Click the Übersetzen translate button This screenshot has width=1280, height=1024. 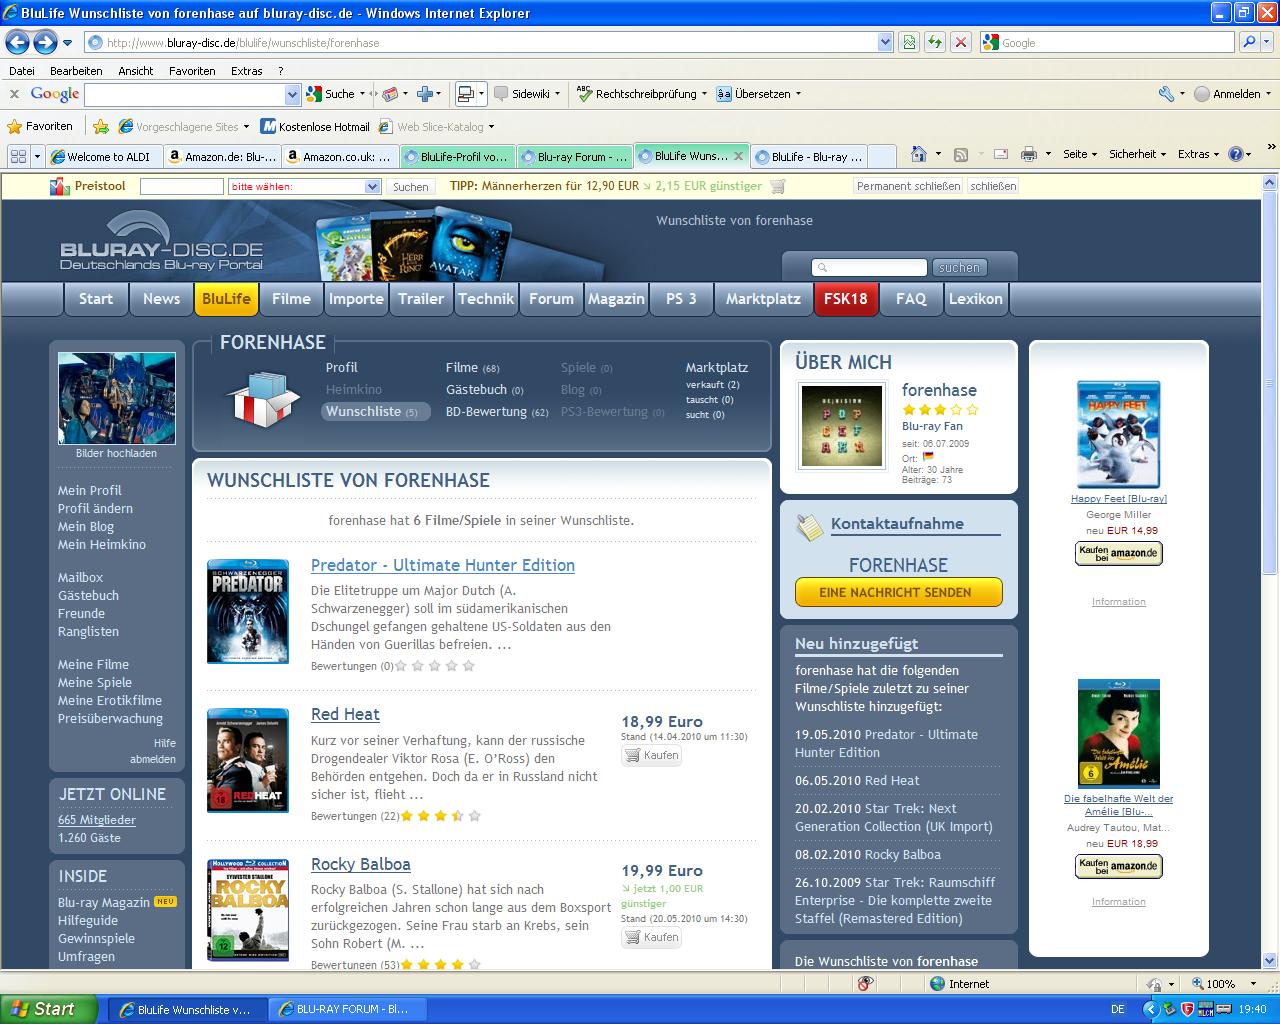pyautogui.click(x=754, y=94)
